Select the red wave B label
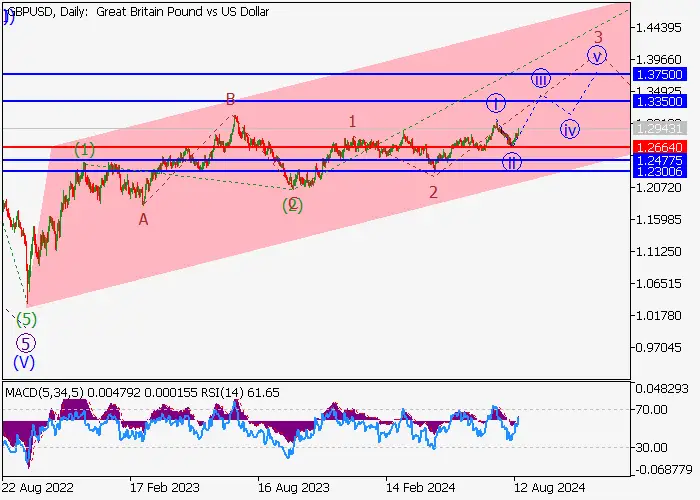 (x=230, y=99)
